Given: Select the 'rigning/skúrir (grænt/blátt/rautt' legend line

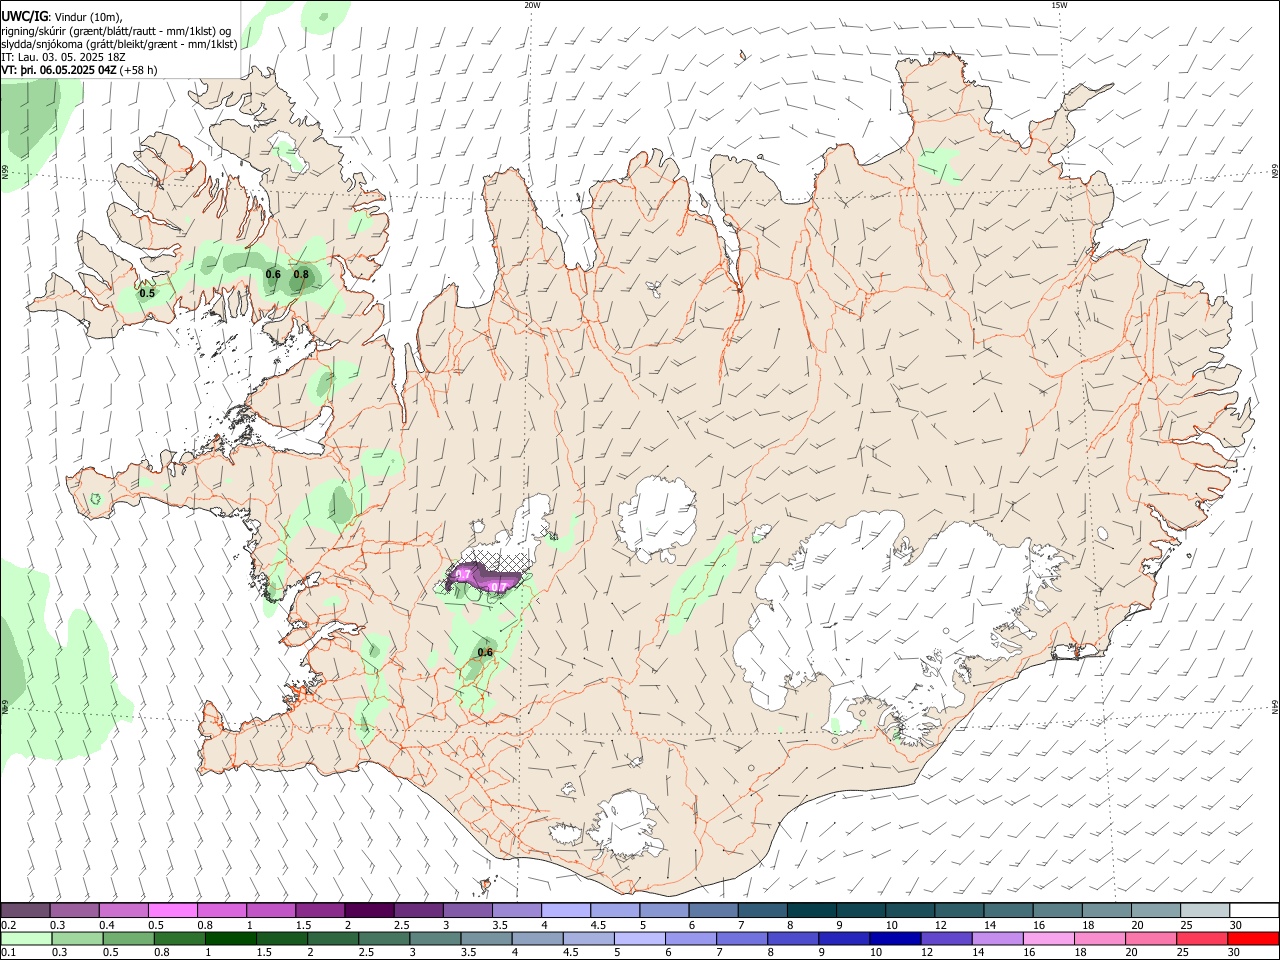Looking at the screenshot, I should click(x=116, y=31).
